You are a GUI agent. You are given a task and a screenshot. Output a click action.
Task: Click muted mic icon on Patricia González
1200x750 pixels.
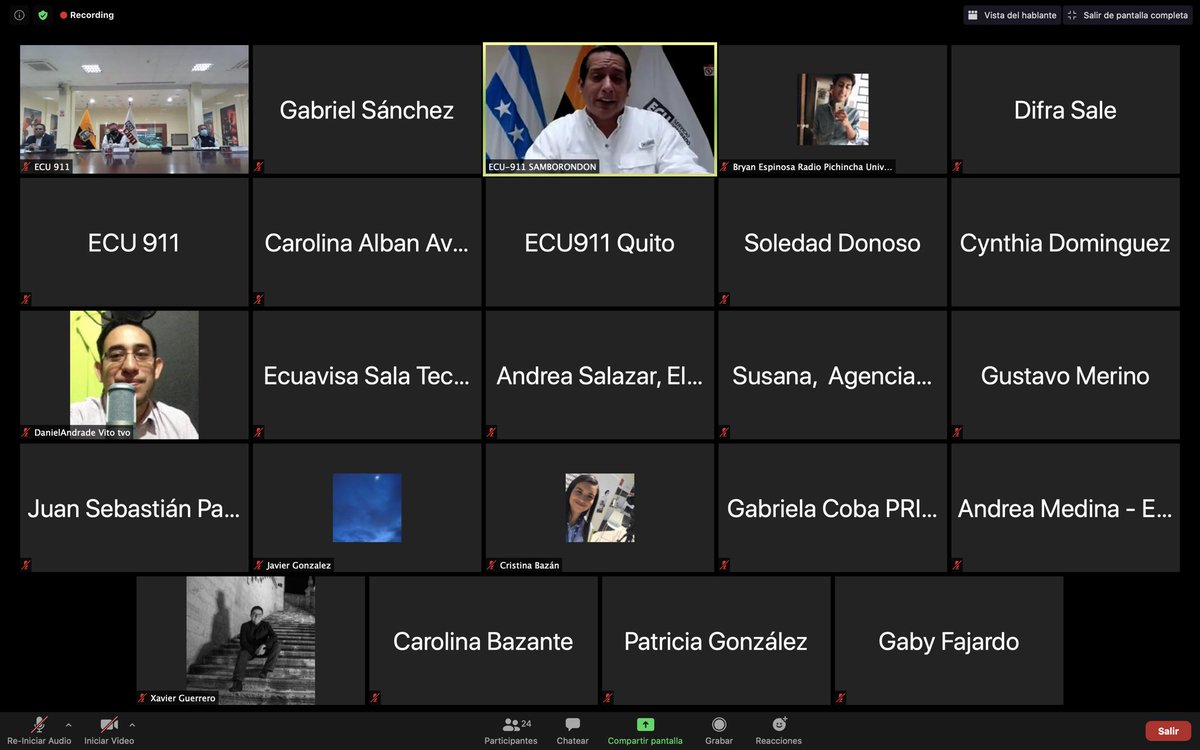point(608,698)
